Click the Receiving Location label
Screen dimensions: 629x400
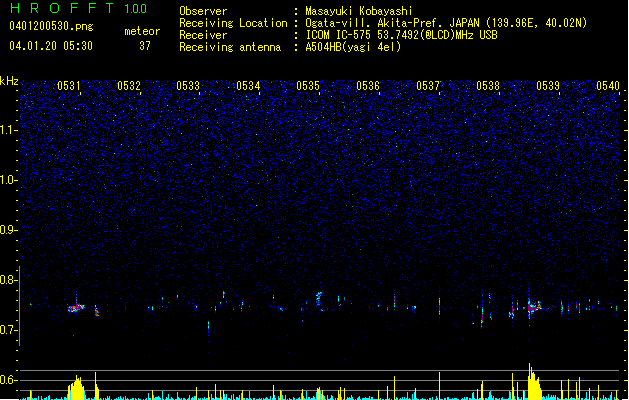tap(233, 23)
